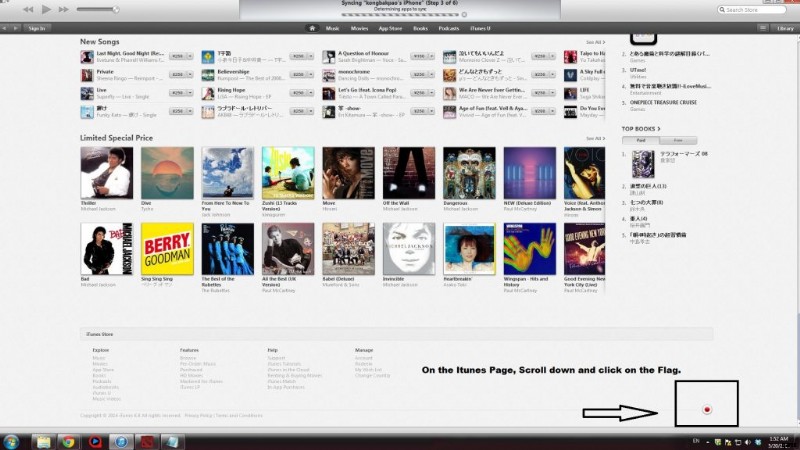
Task: Open Google Chrome from the taskbar
Action: (x=67, y=440)
